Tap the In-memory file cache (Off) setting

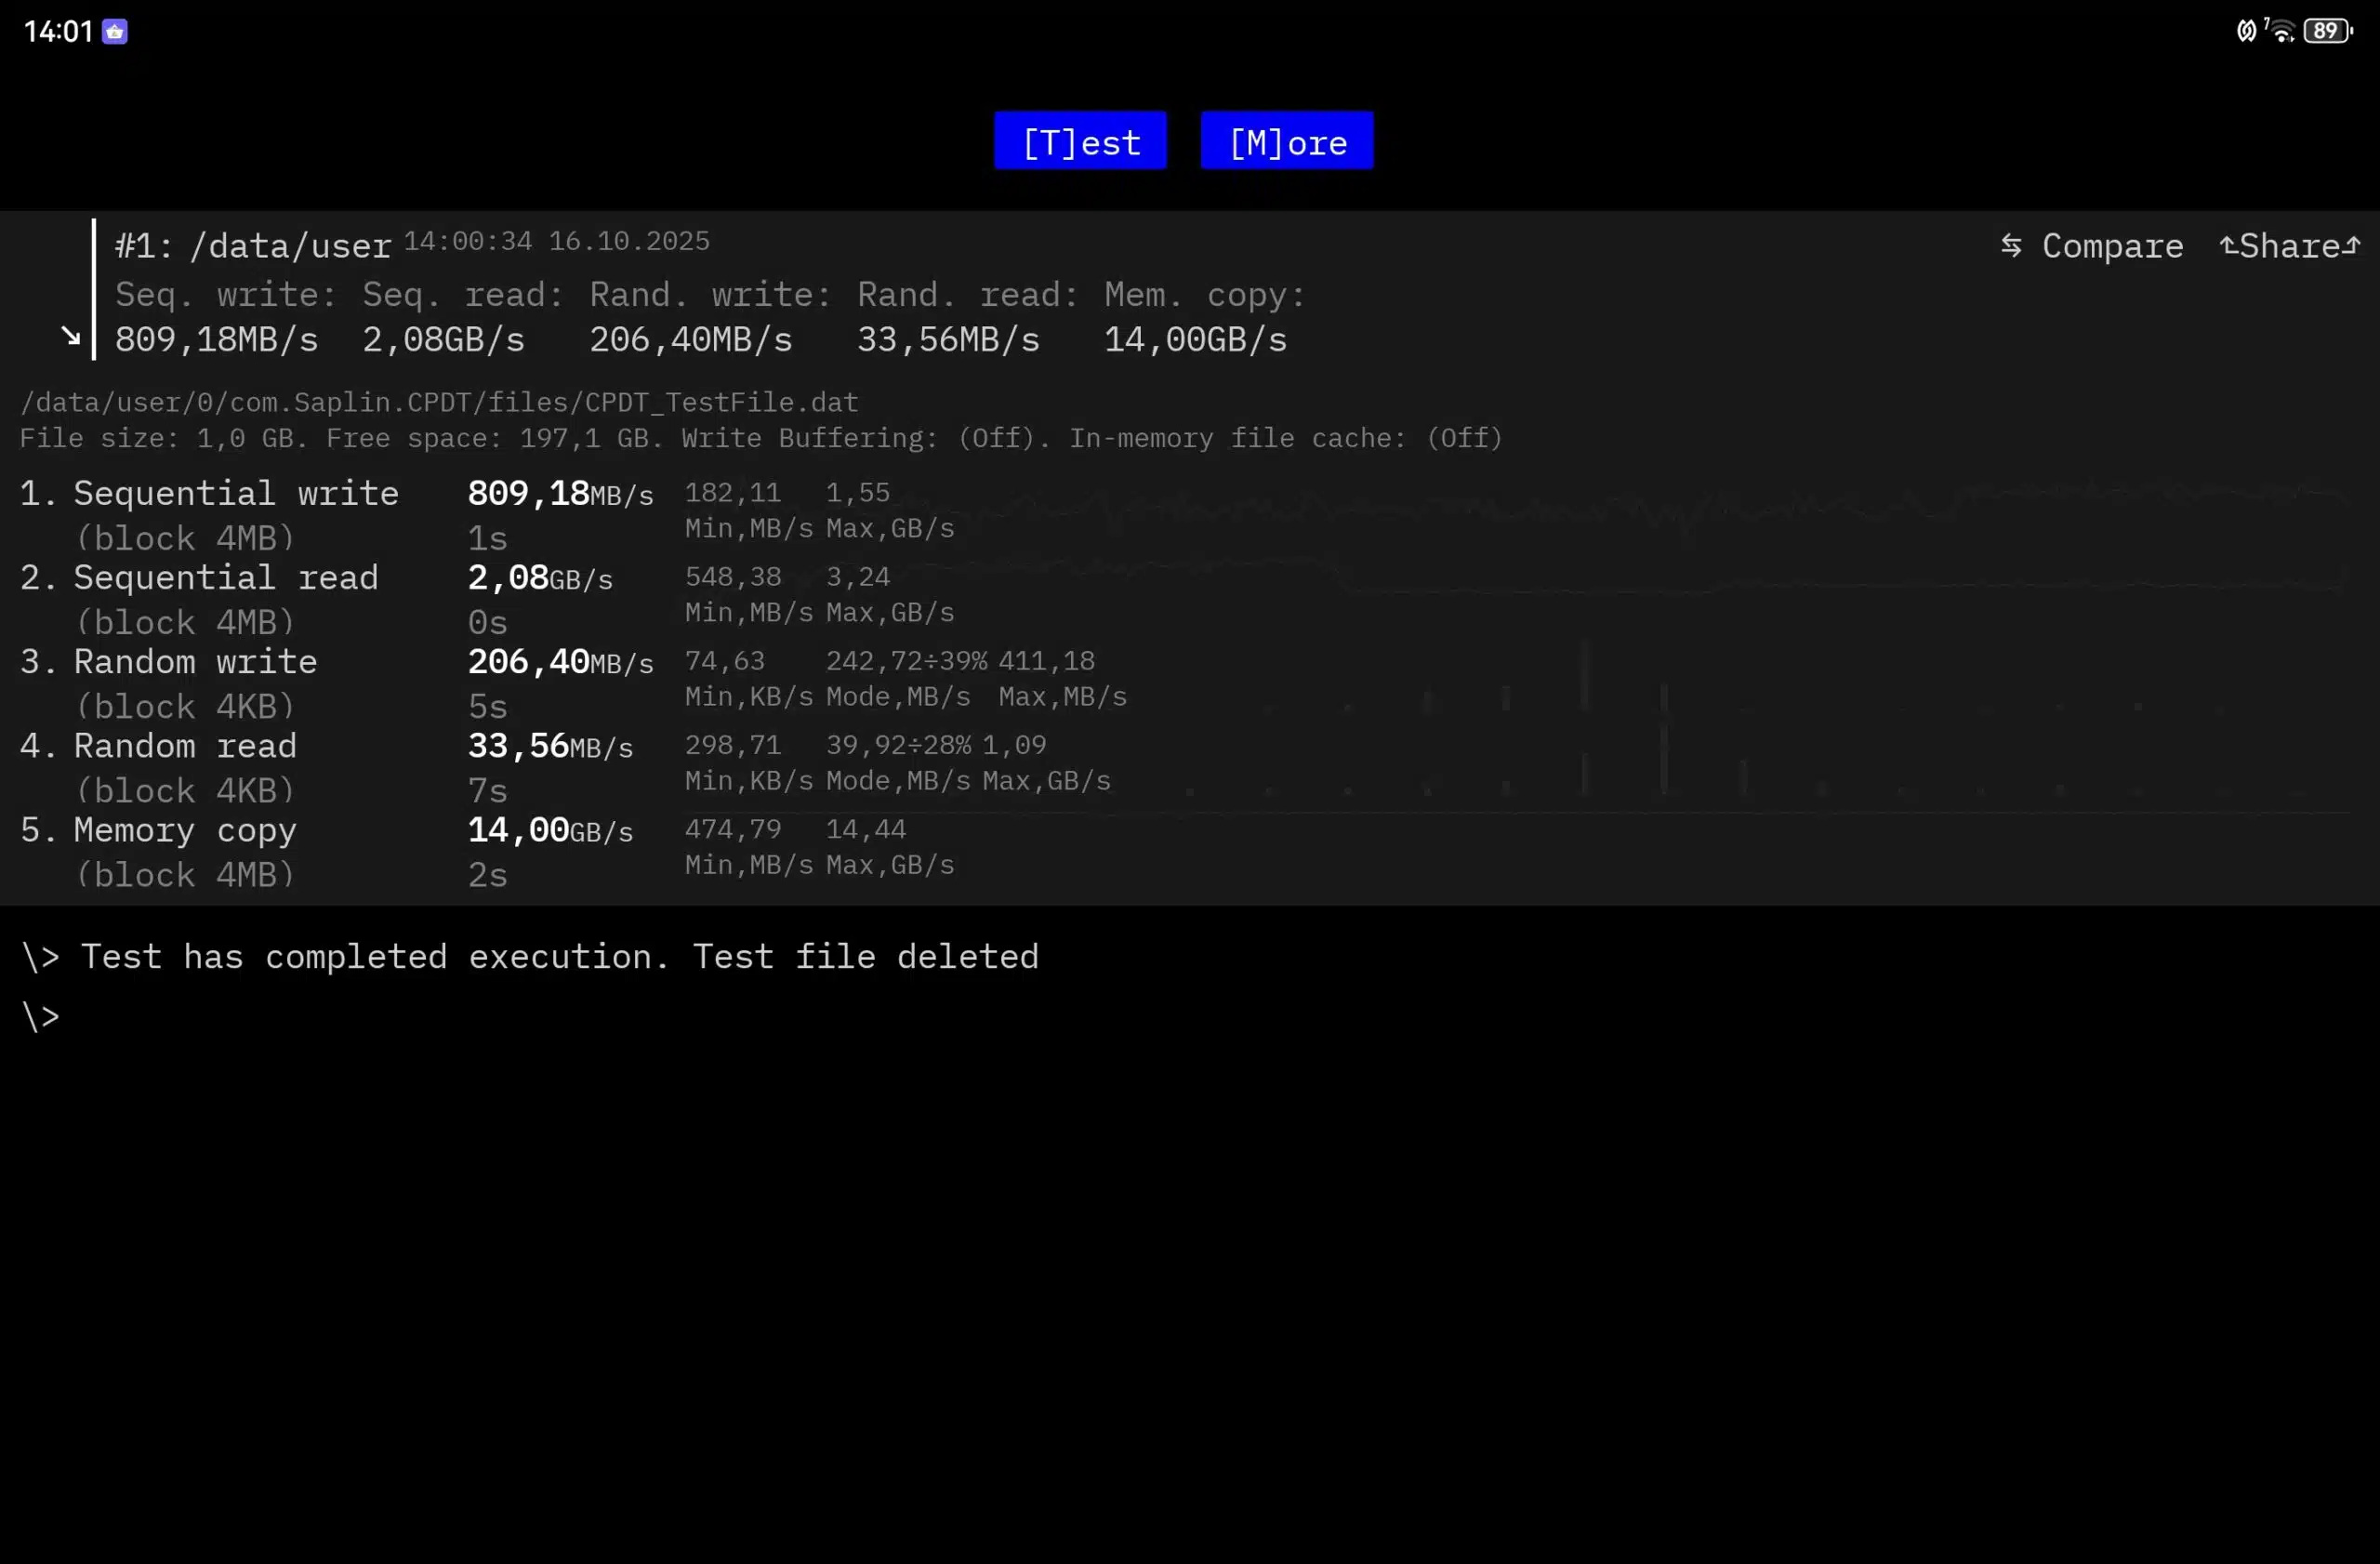[x=1285, y=438]
